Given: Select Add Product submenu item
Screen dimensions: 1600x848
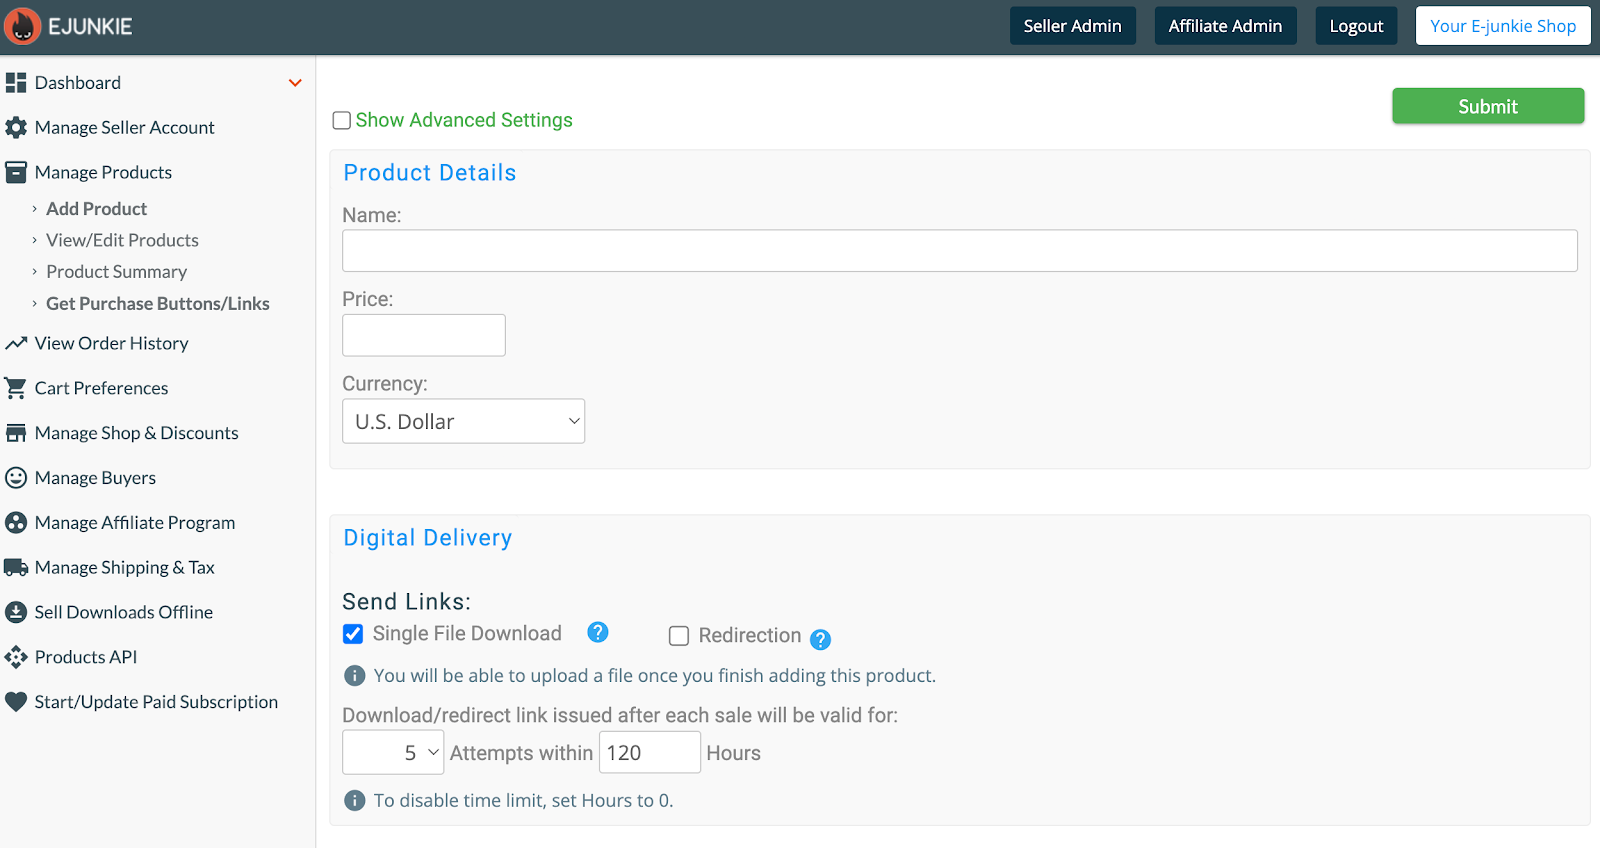Looking at the screenshot, I should pyautogui.click(x=97, y=209).
